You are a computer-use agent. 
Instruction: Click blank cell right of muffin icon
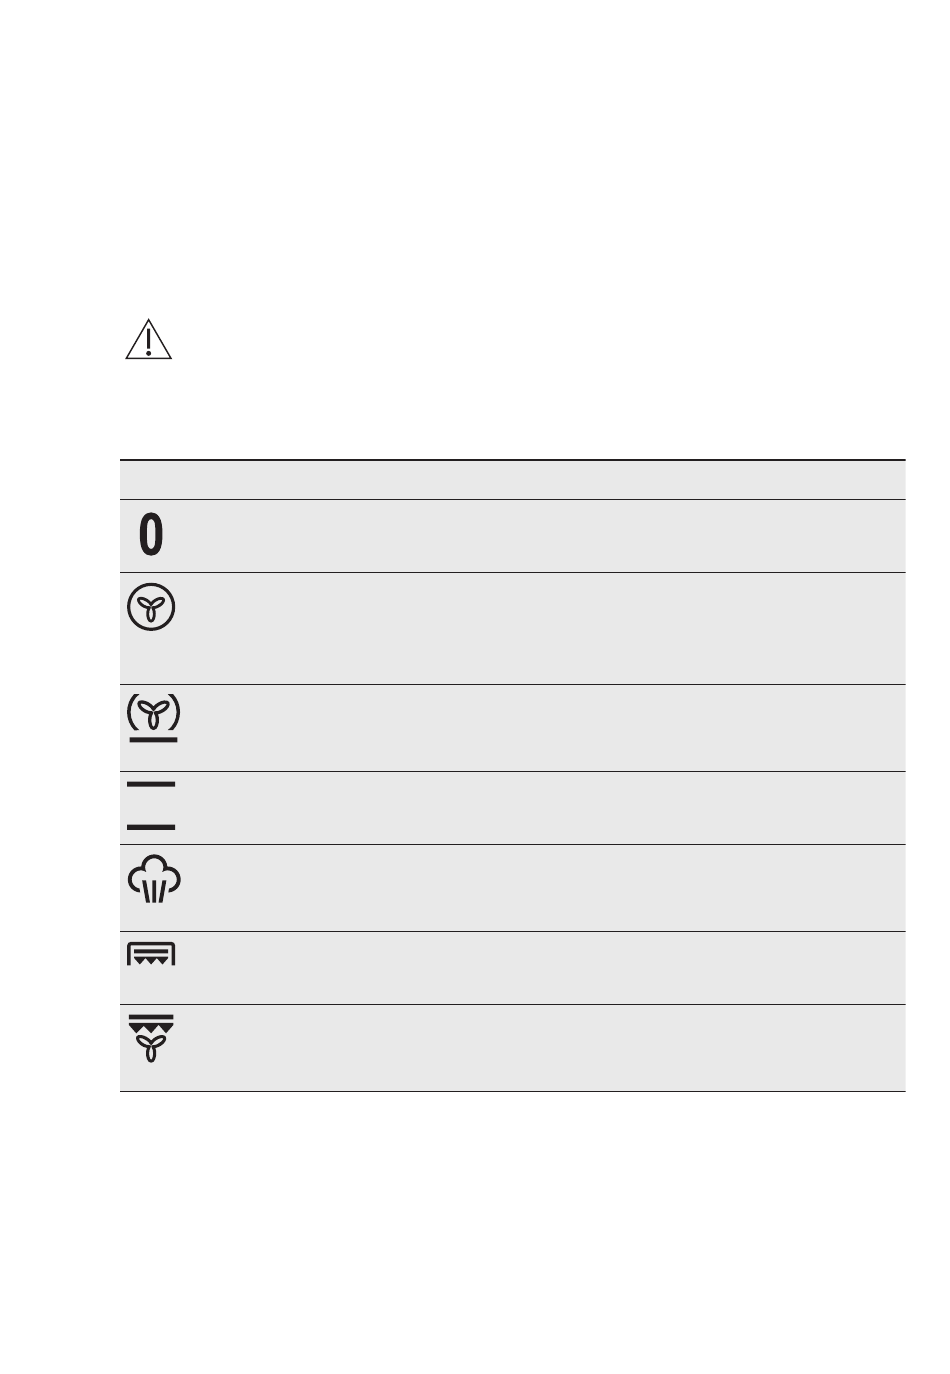tap(540, 887)
